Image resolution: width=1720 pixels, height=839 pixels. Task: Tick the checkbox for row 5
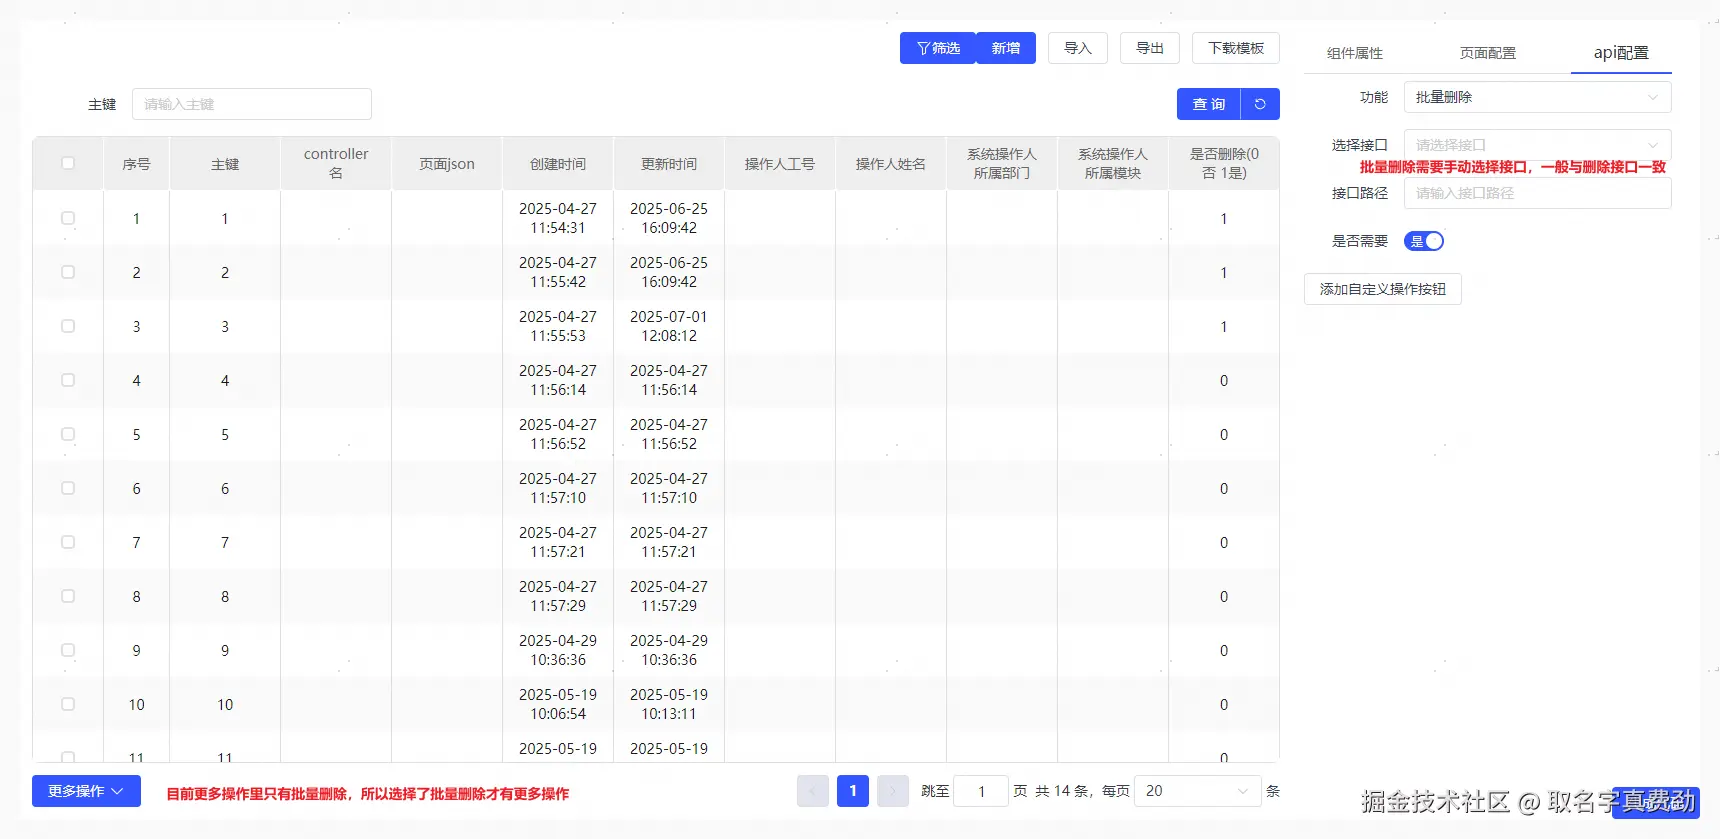click(68, 434)
